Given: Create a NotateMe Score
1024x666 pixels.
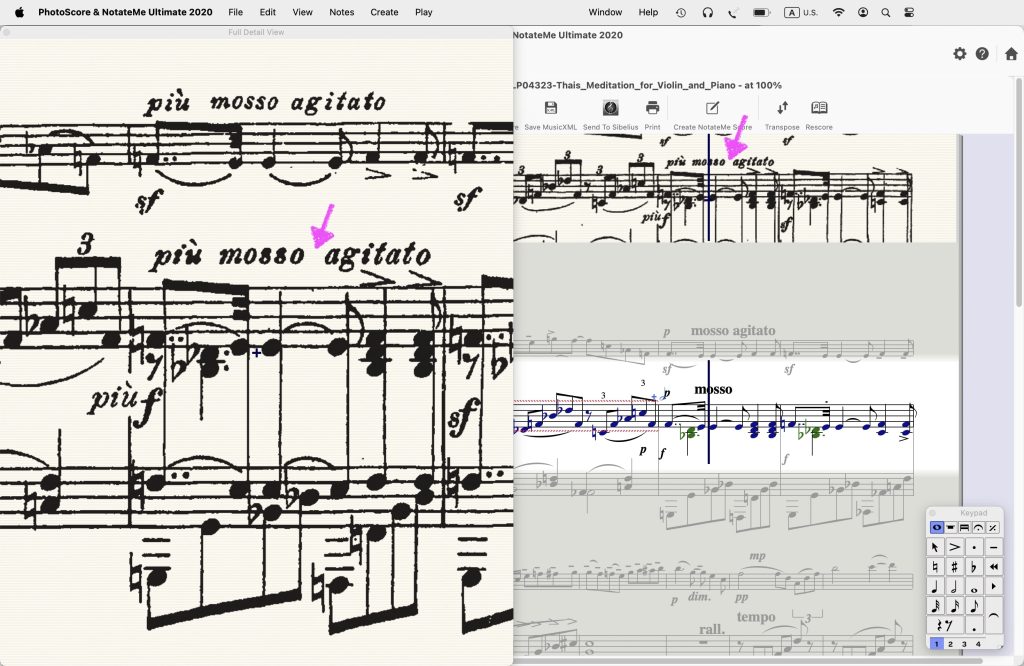Looking at the screenshot, I should [712, 108].
